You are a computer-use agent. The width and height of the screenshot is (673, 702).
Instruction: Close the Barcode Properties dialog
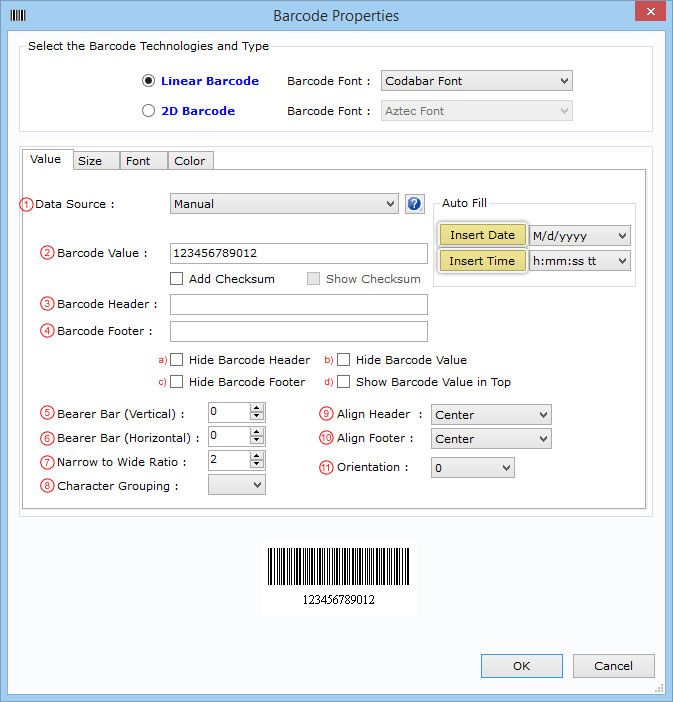[x=650, y=11]
